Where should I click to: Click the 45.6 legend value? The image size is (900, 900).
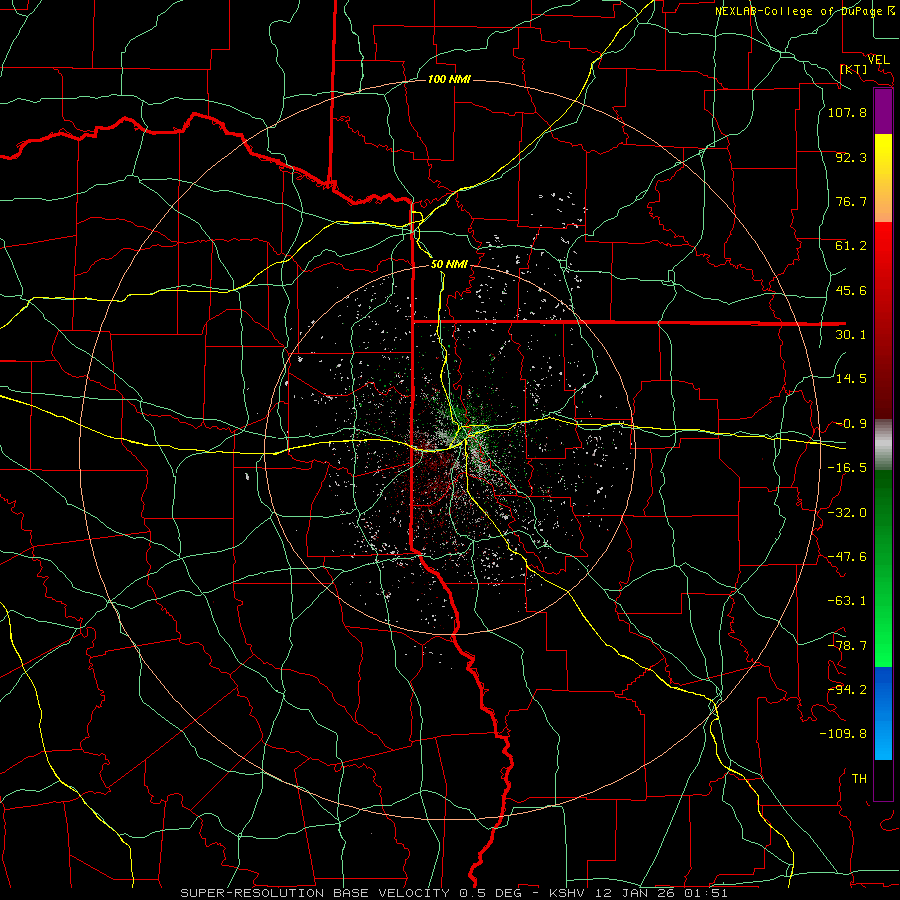(x=851, y=290)
